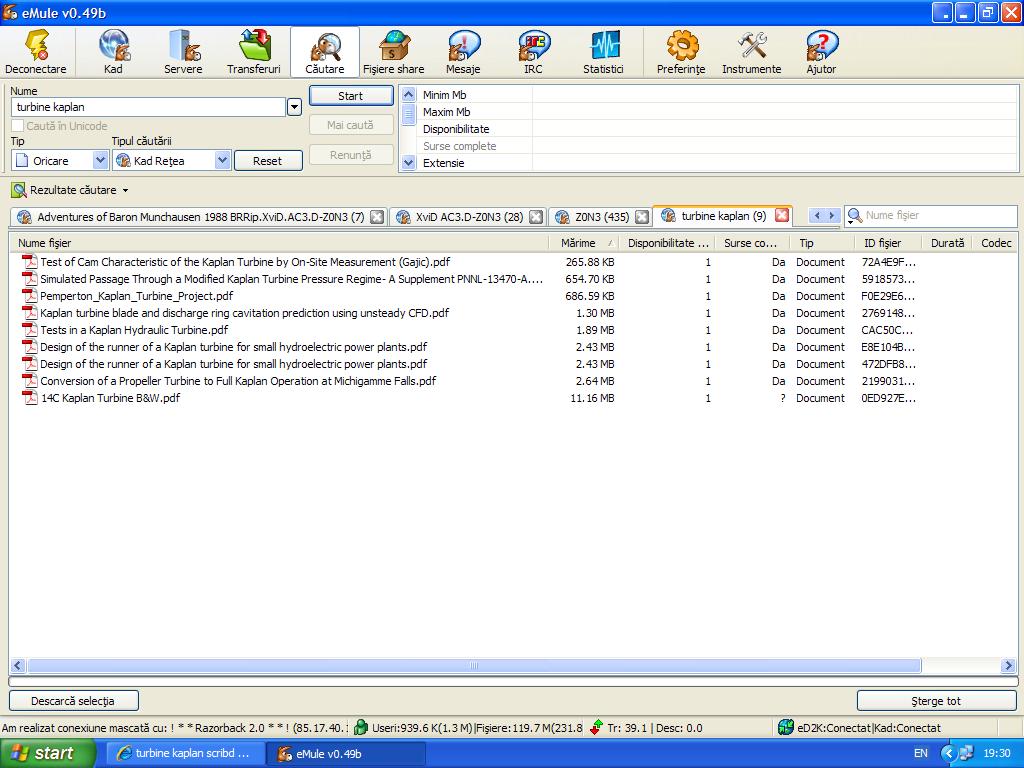Click the Nume search text field
Viewport: 1024px width, 768px height.
(148, 107)
